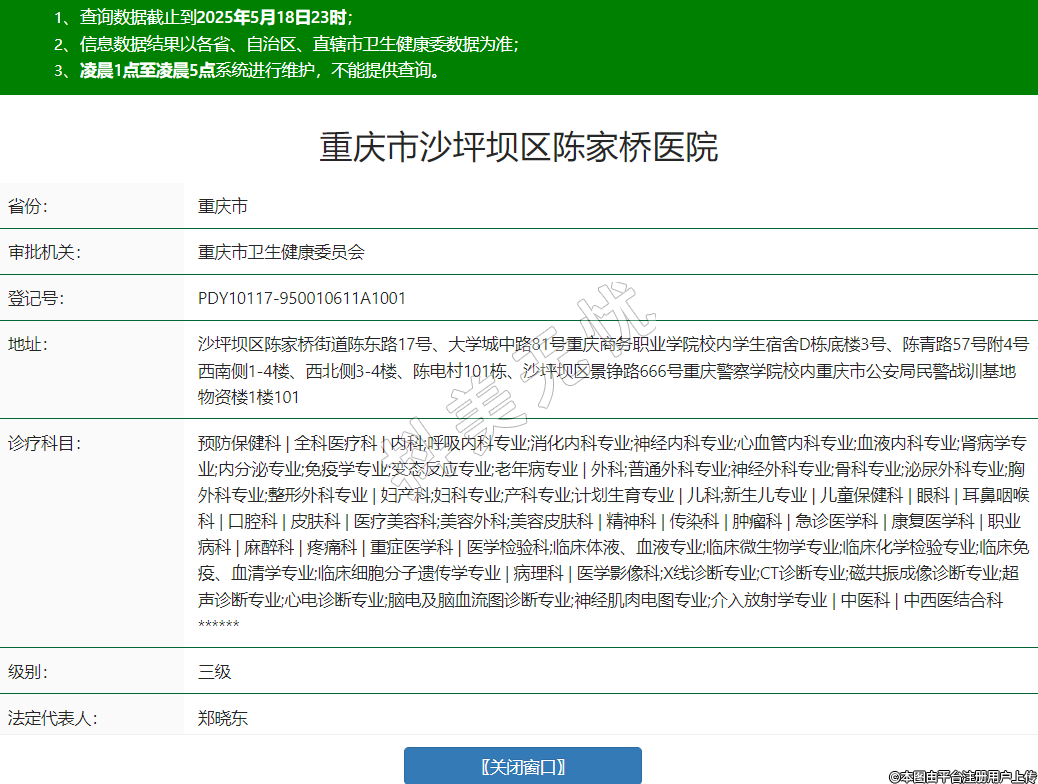
Task: Click registration number PDY10117-950010611A1001
Action: [x=302, y=298]
